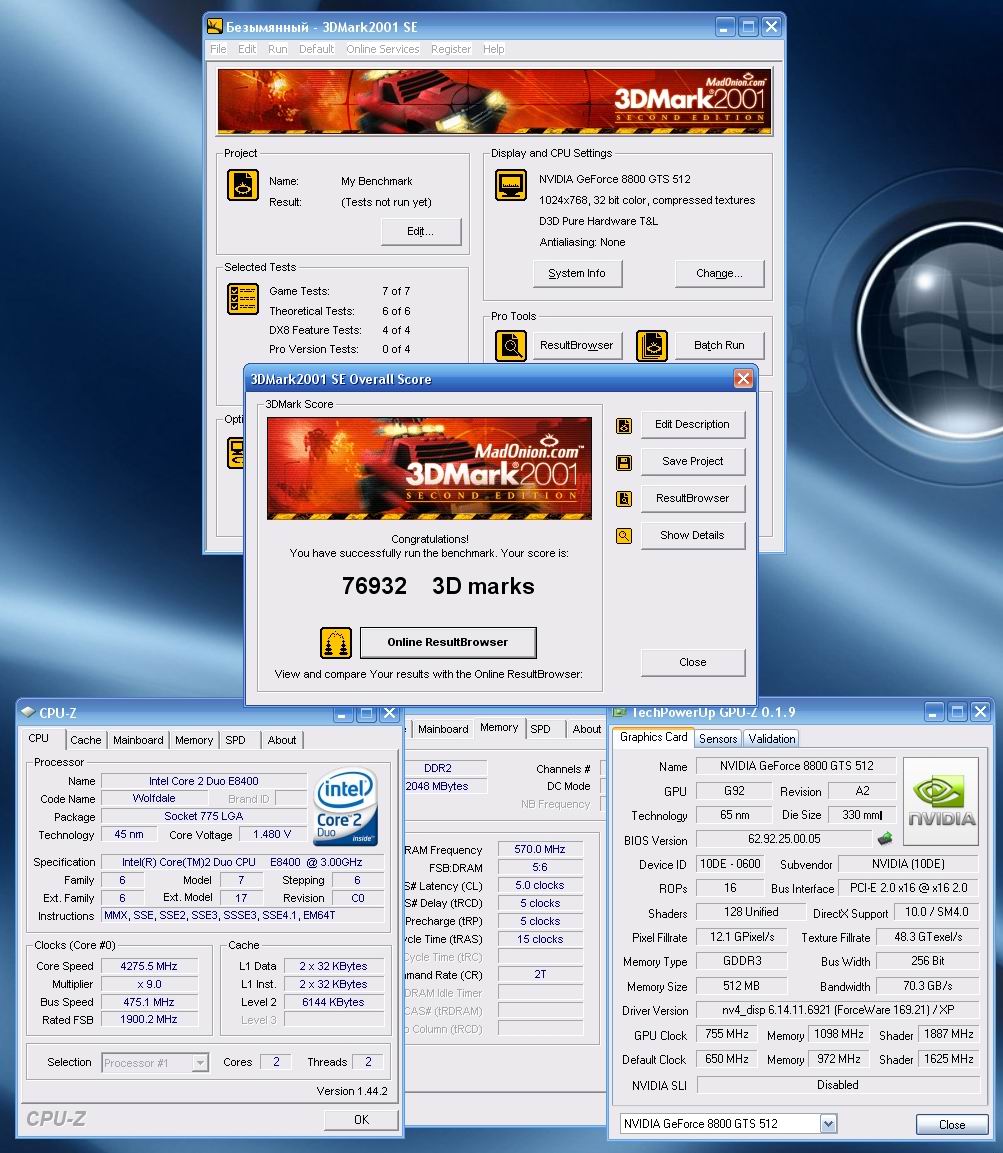Click the GPU-Z title bar app icon
The height and width of the screenshot is (1153, 1003).
pyautogui.click(x=620, y=712)
